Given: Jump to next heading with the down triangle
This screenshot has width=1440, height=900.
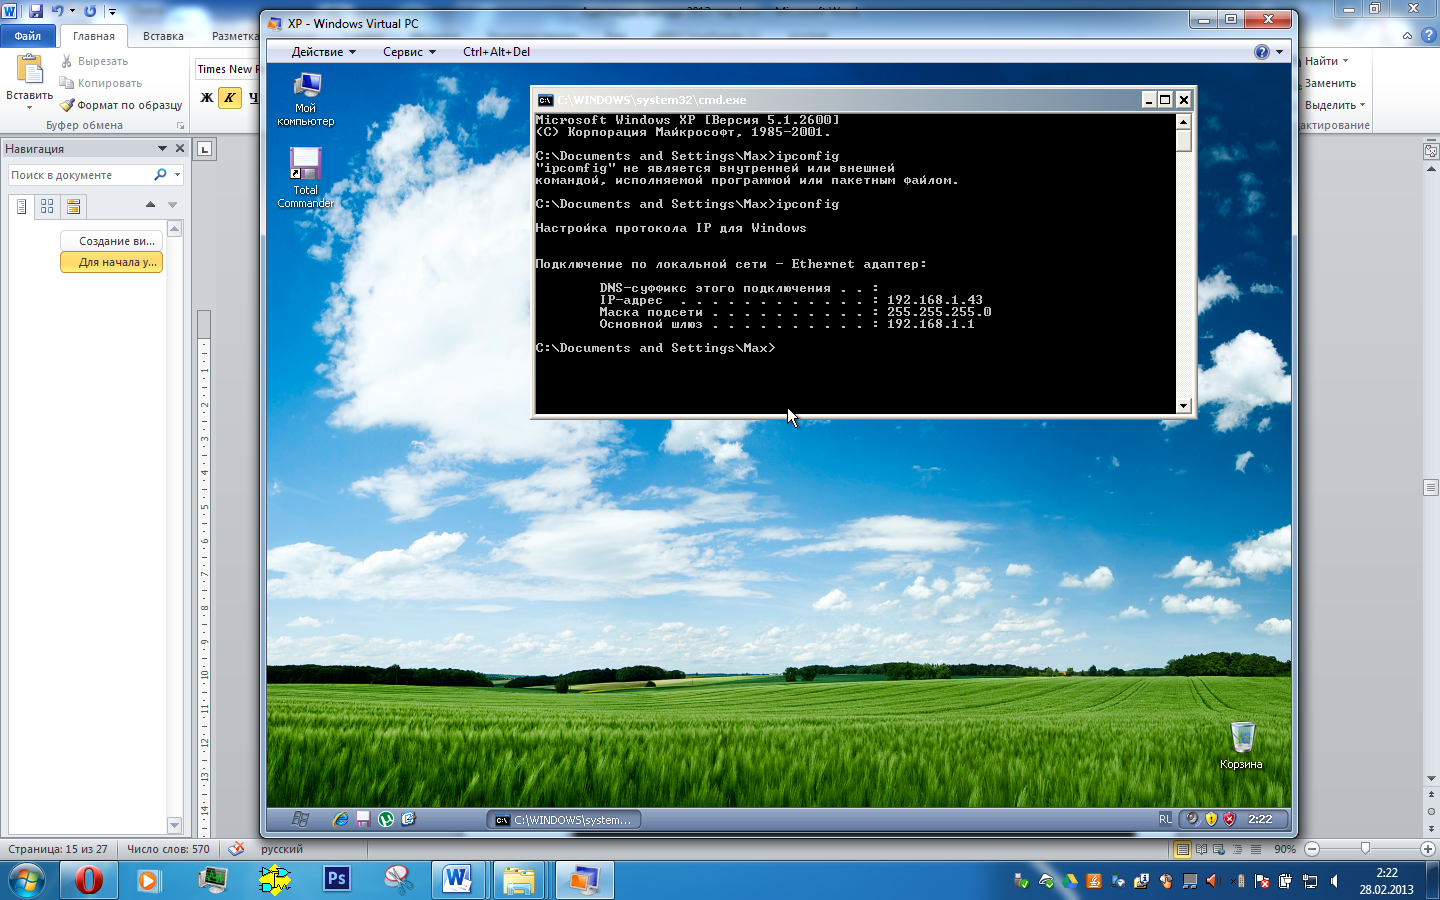Looking at the screenshot, I should click(172, 205).
